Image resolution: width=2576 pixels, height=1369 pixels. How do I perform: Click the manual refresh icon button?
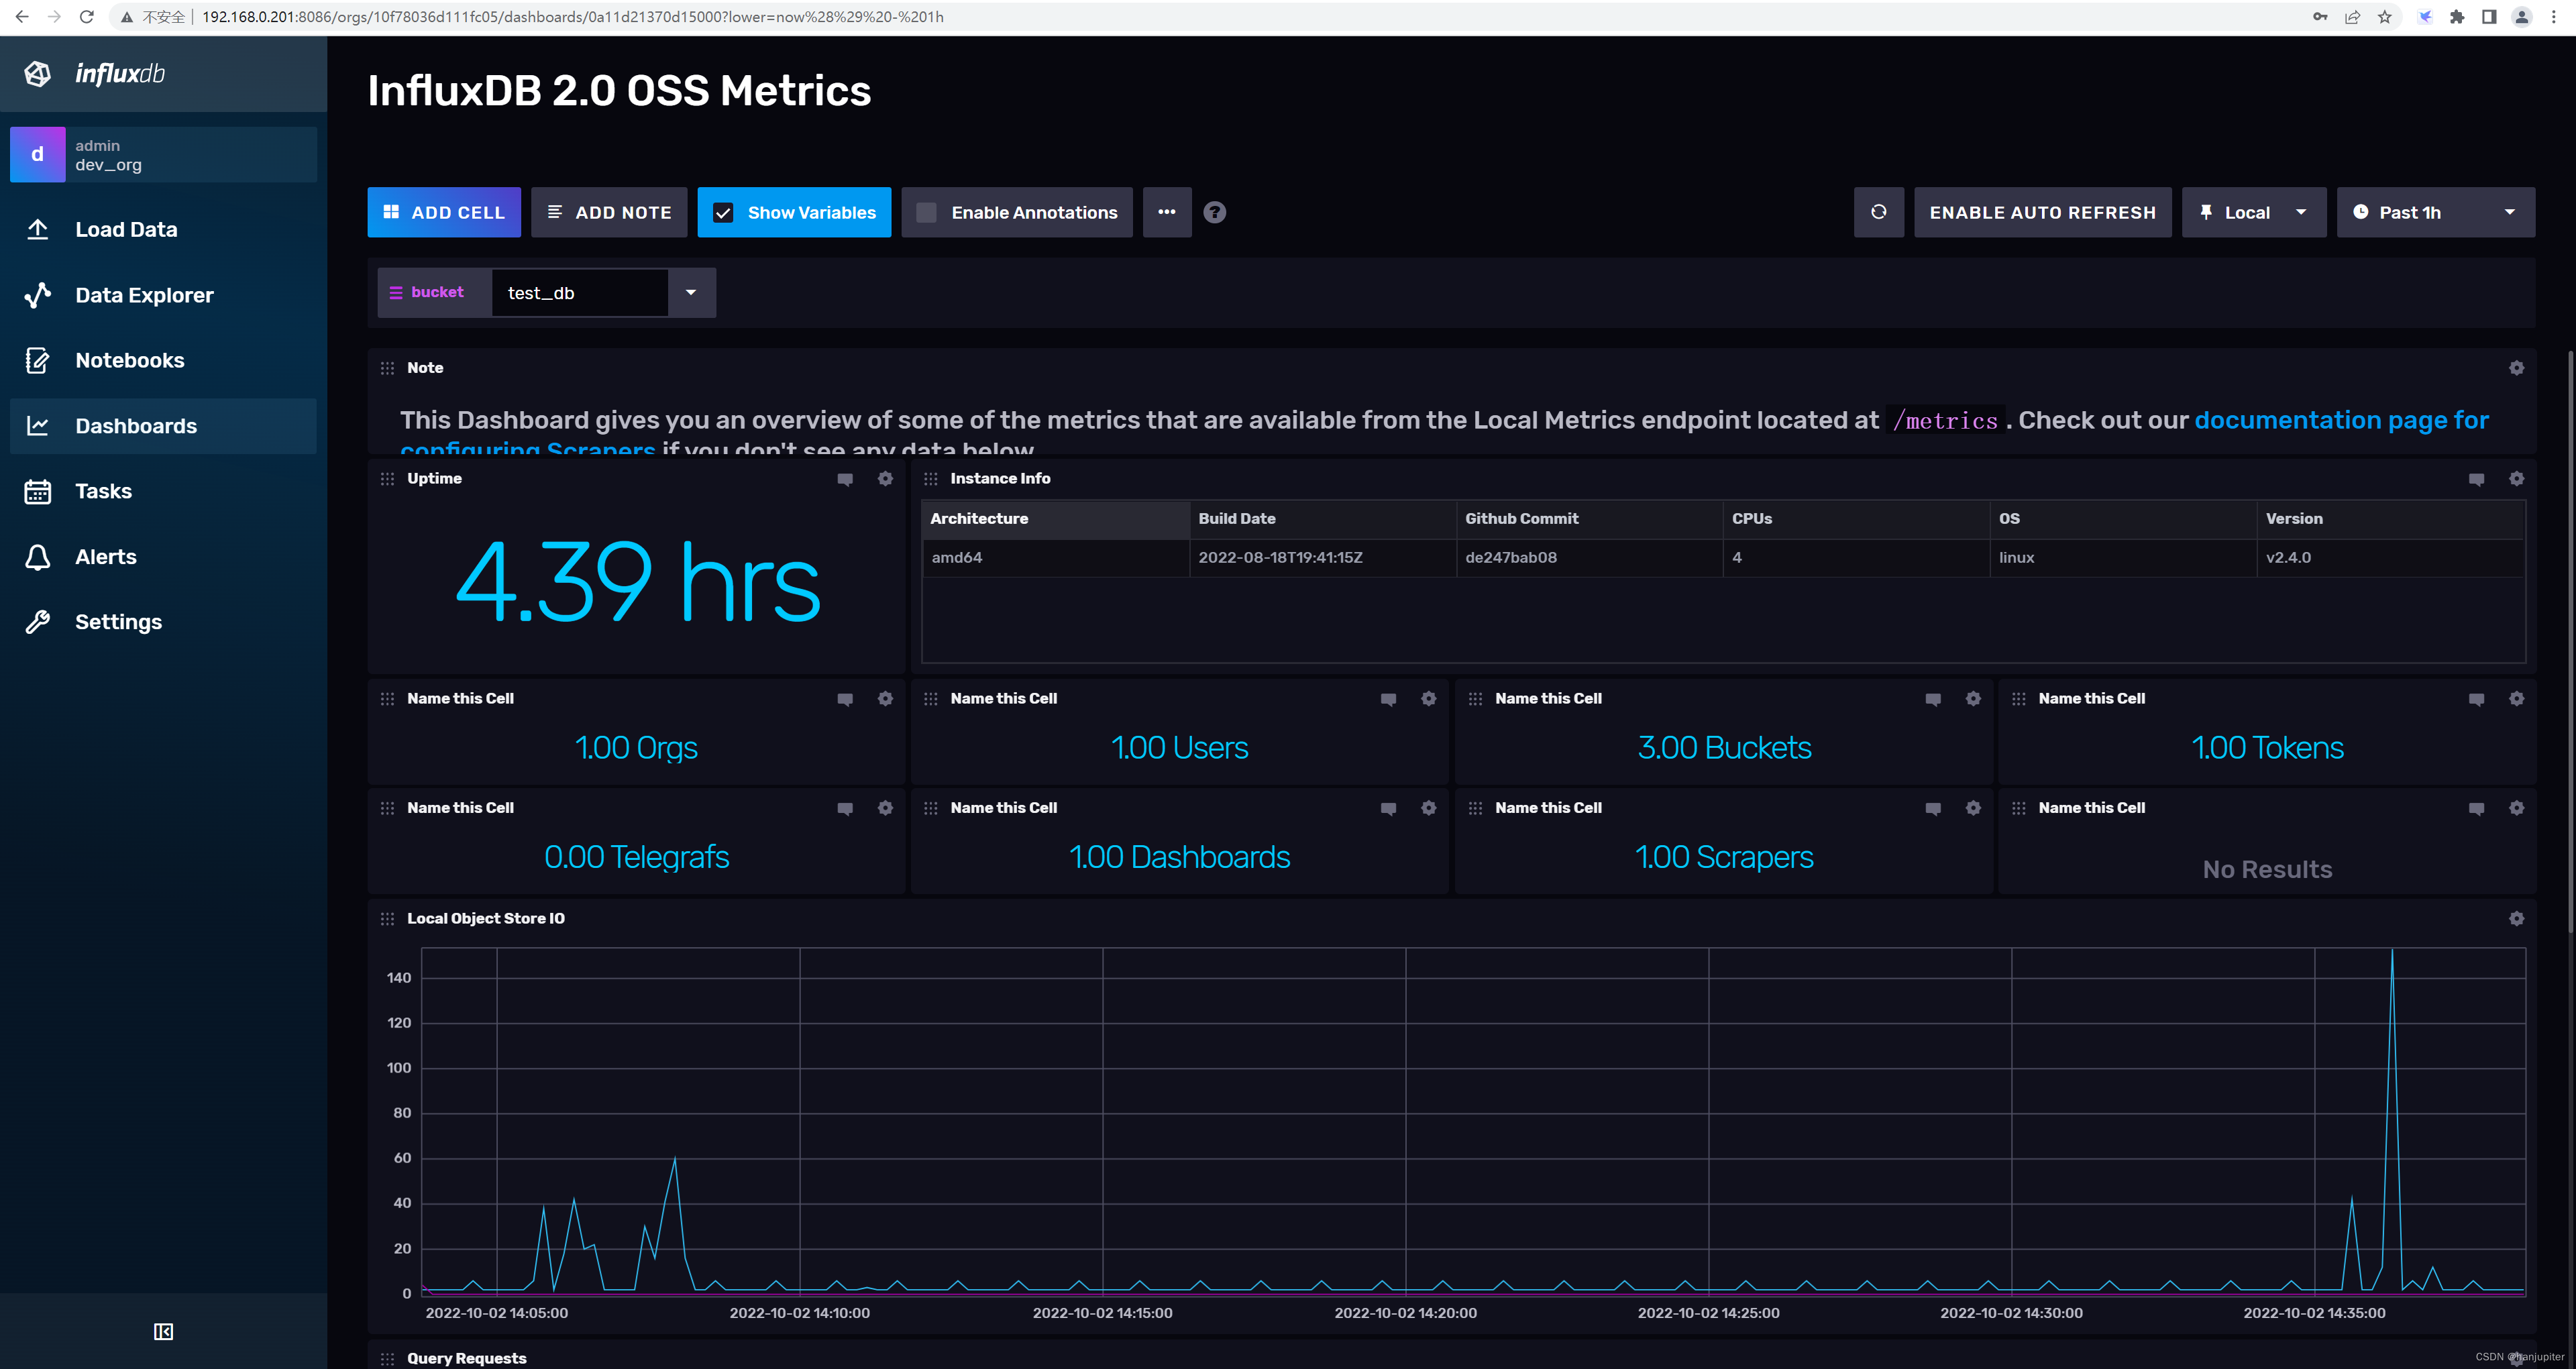[1878, 212]
